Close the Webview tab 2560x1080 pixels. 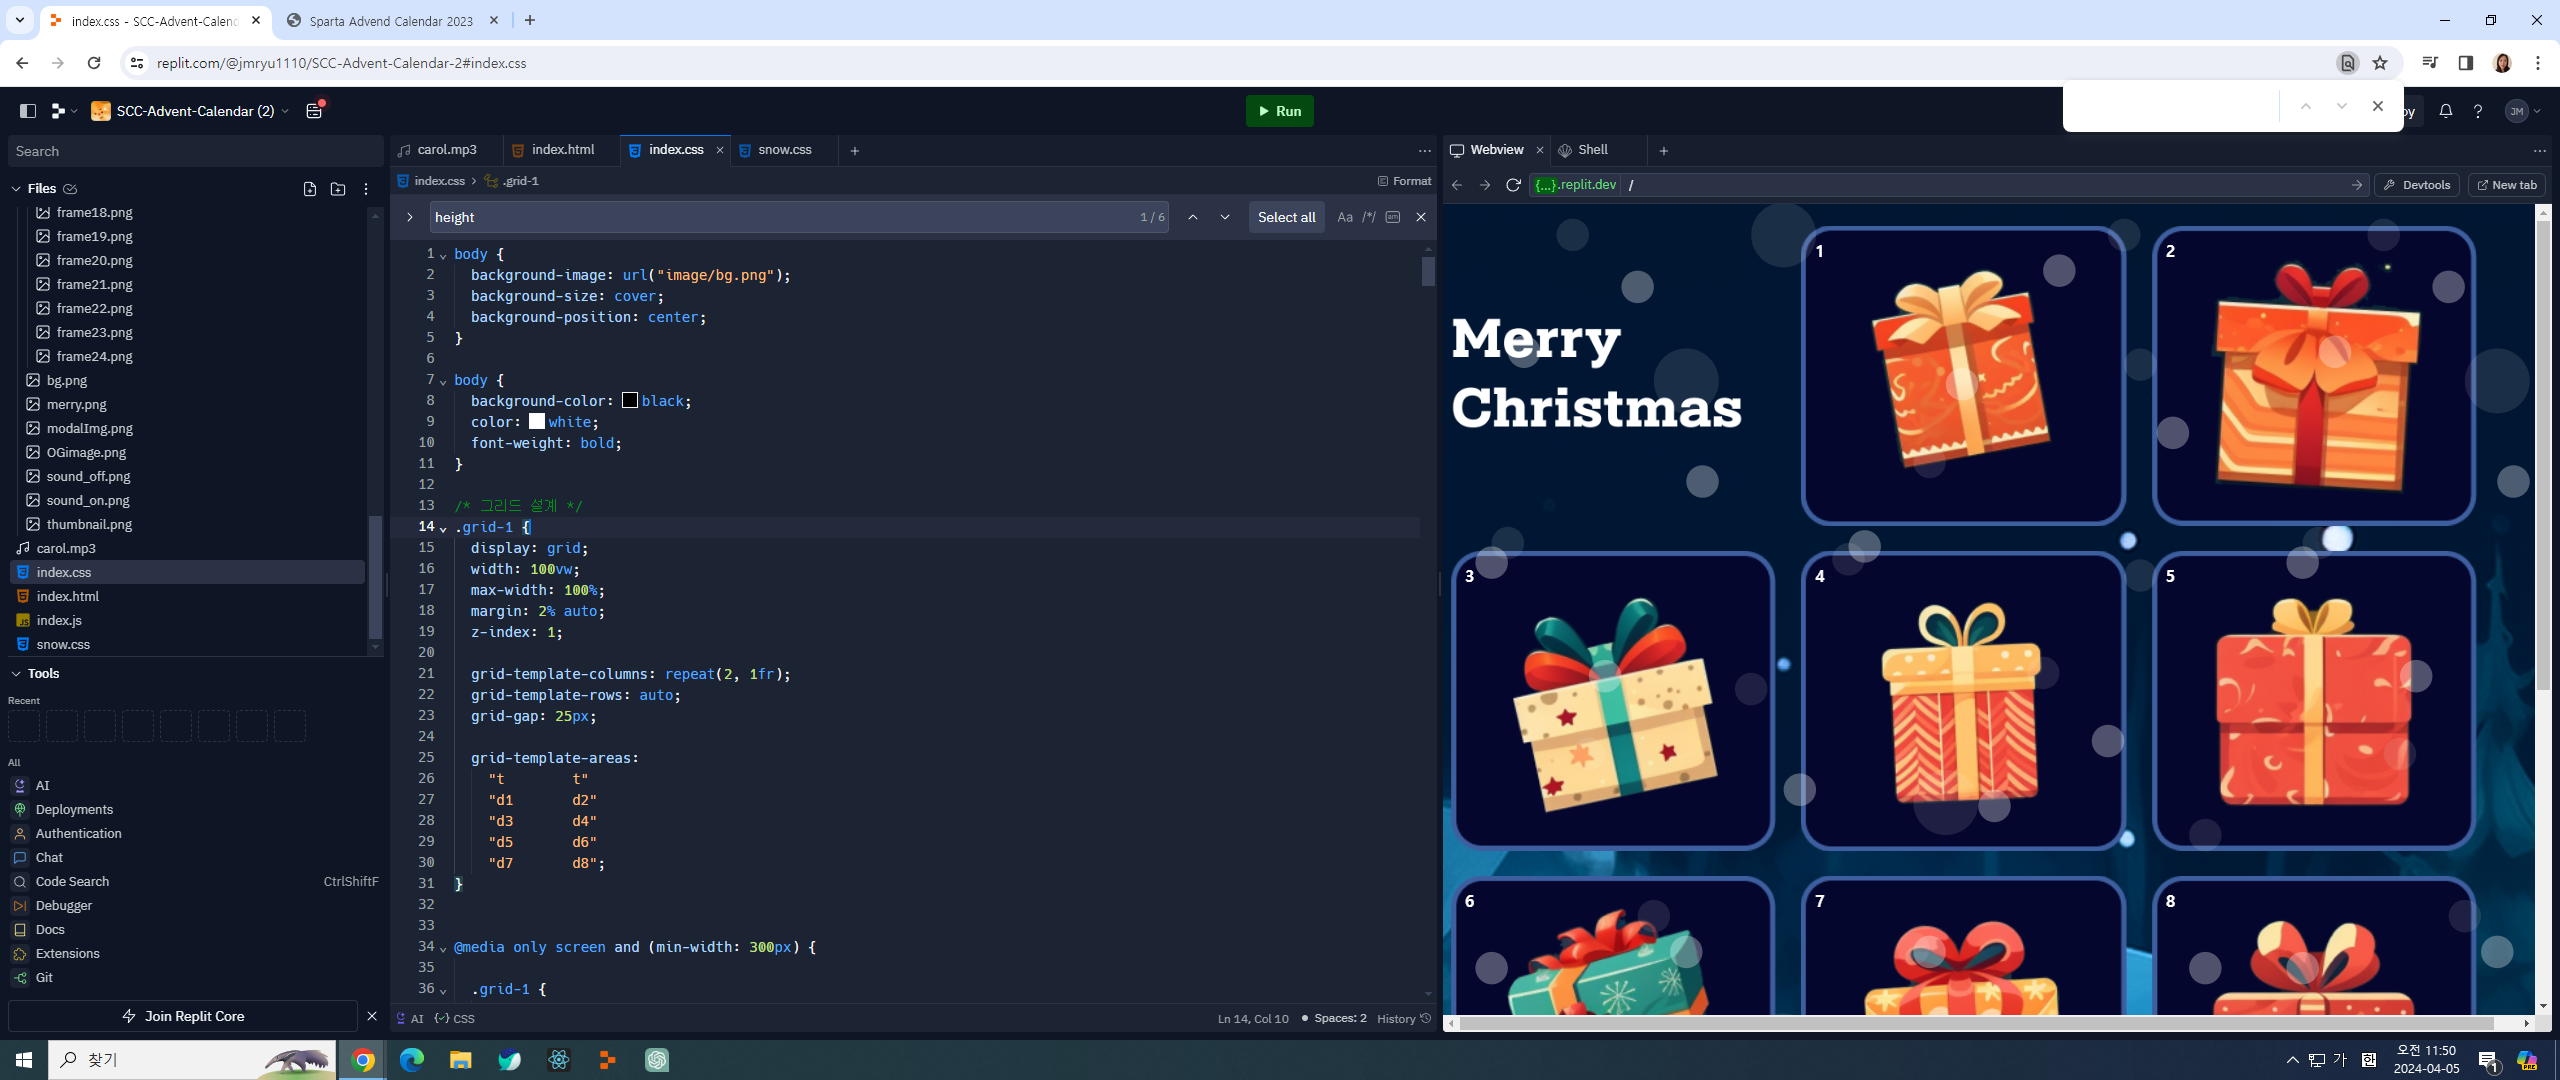click(1540, 150)
